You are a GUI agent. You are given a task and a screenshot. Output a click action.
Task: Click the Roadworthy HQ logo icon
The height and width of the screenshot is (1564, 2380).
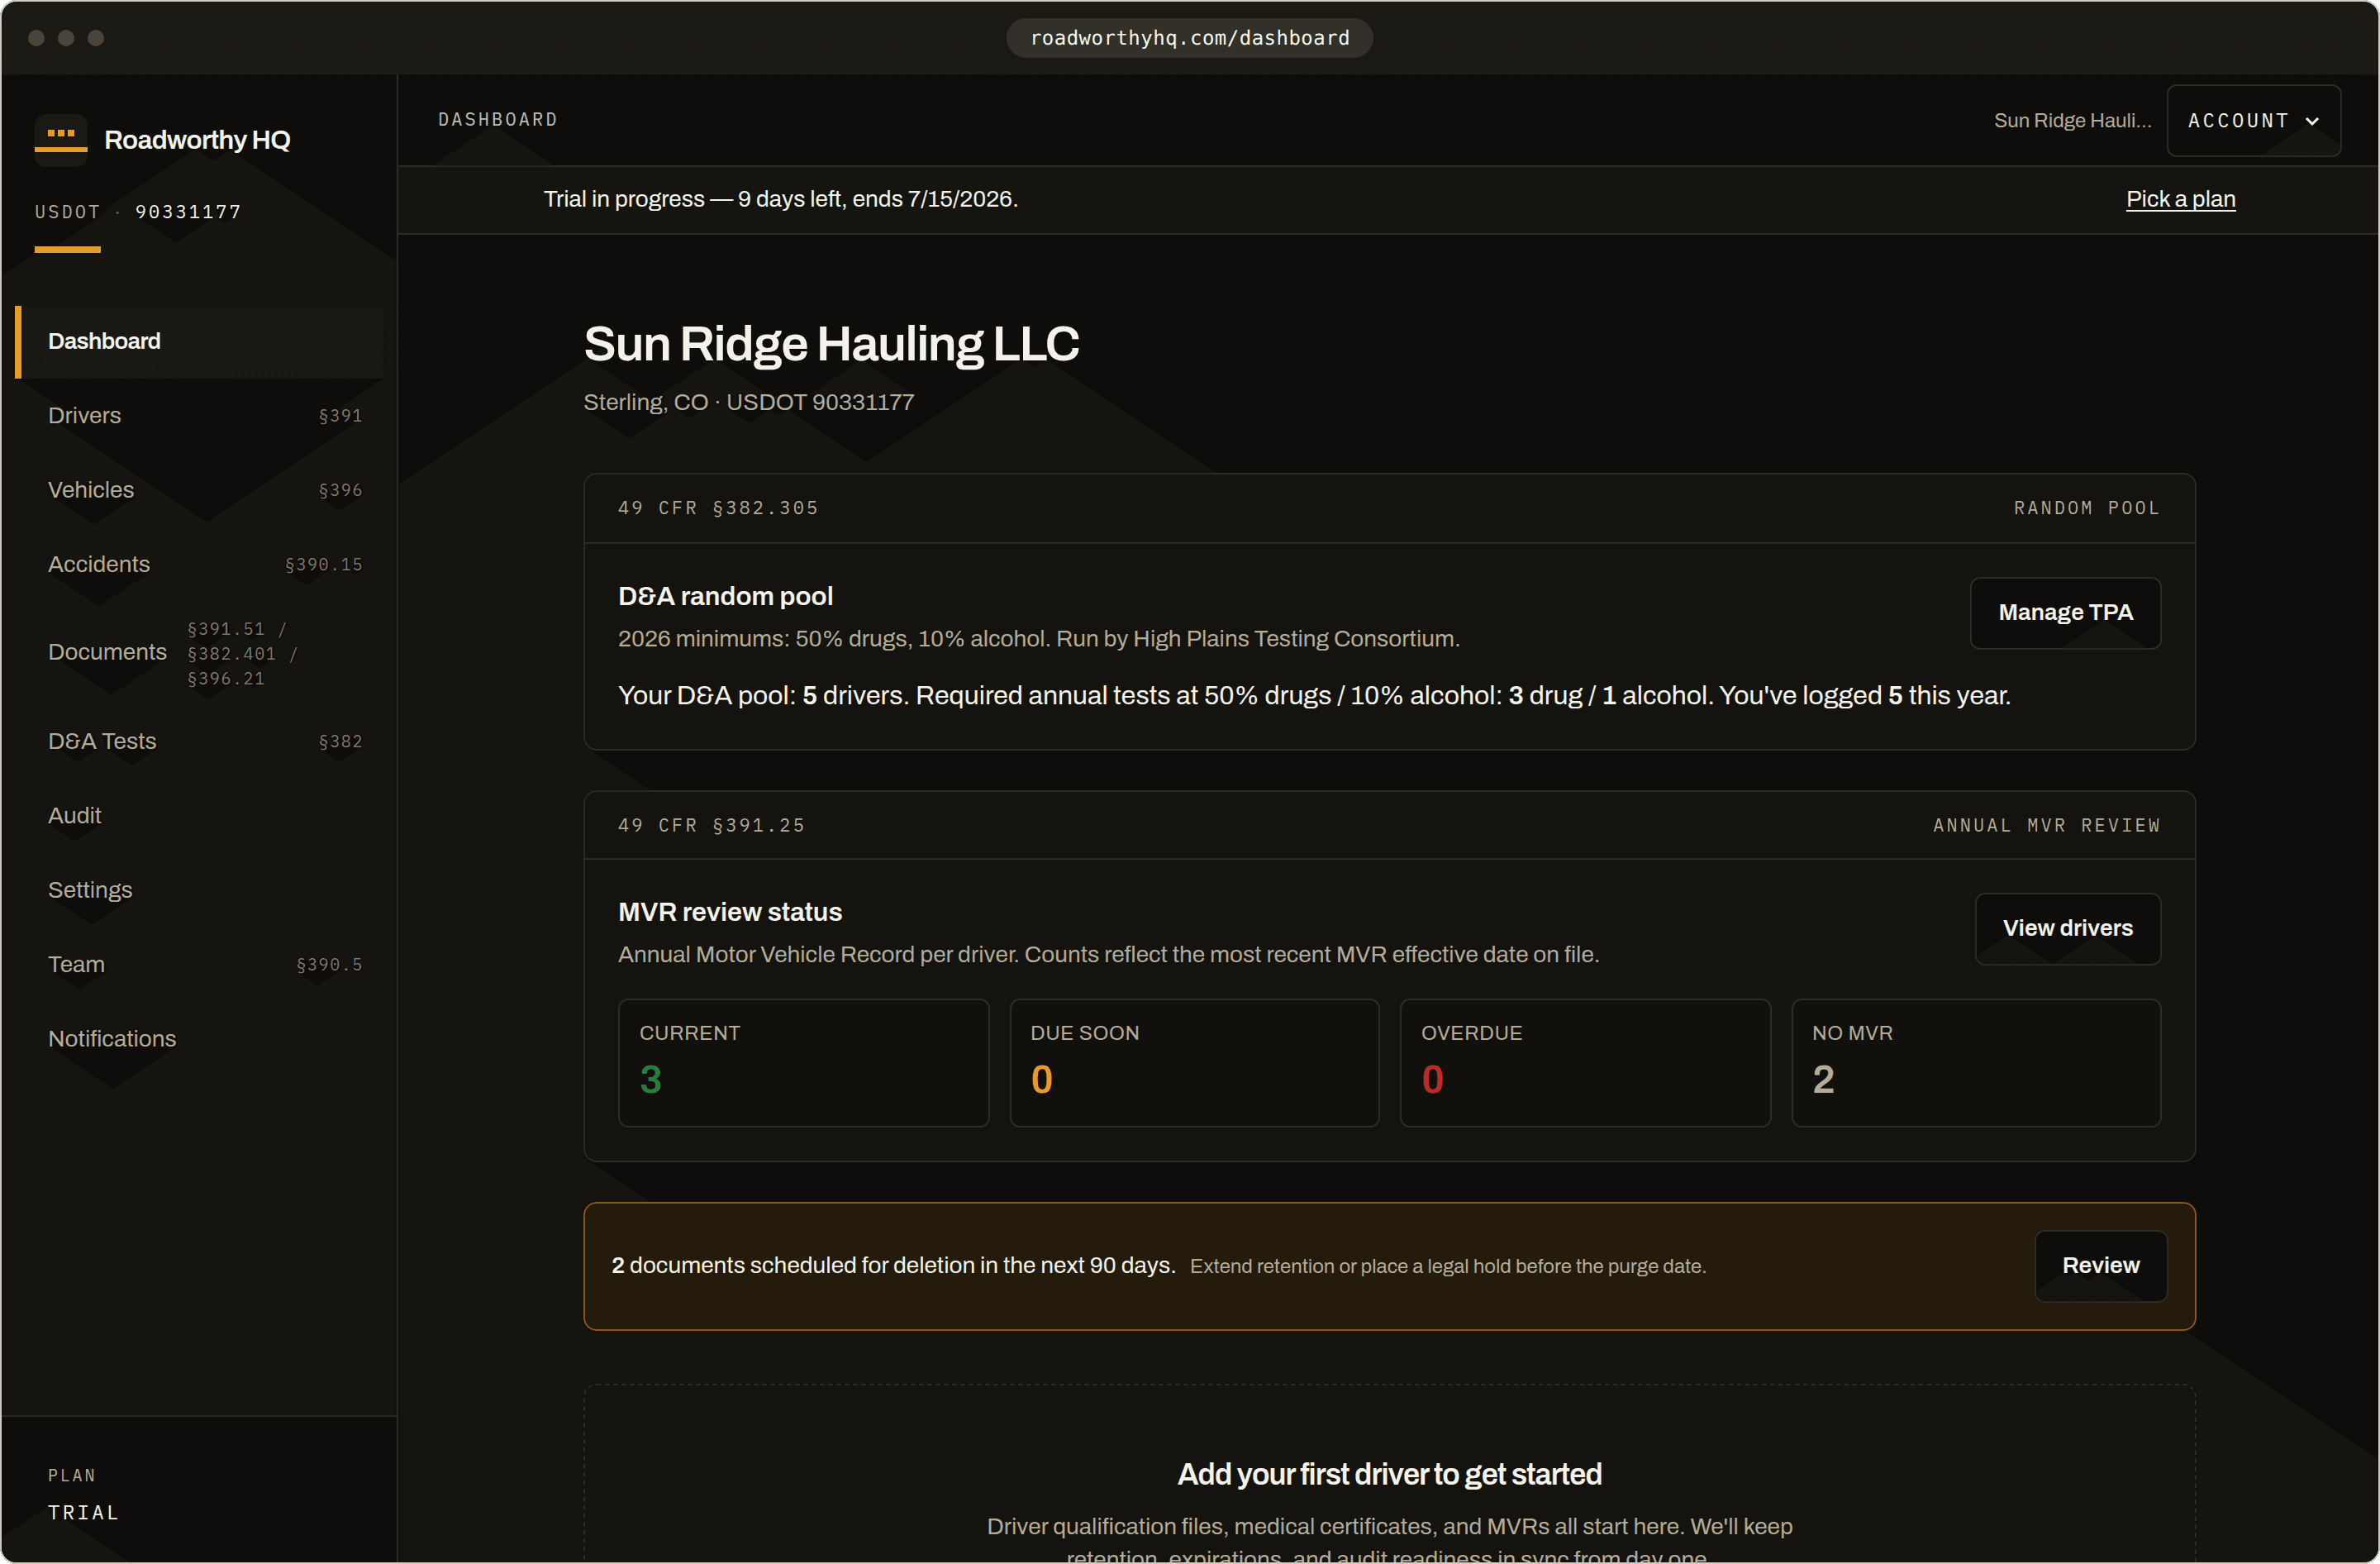[61, 139]
